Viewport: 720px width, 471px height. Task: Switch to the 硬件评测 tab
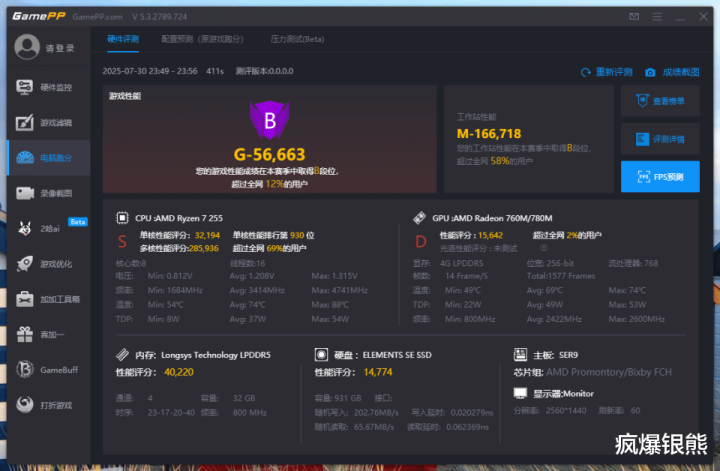pos(123,39)
